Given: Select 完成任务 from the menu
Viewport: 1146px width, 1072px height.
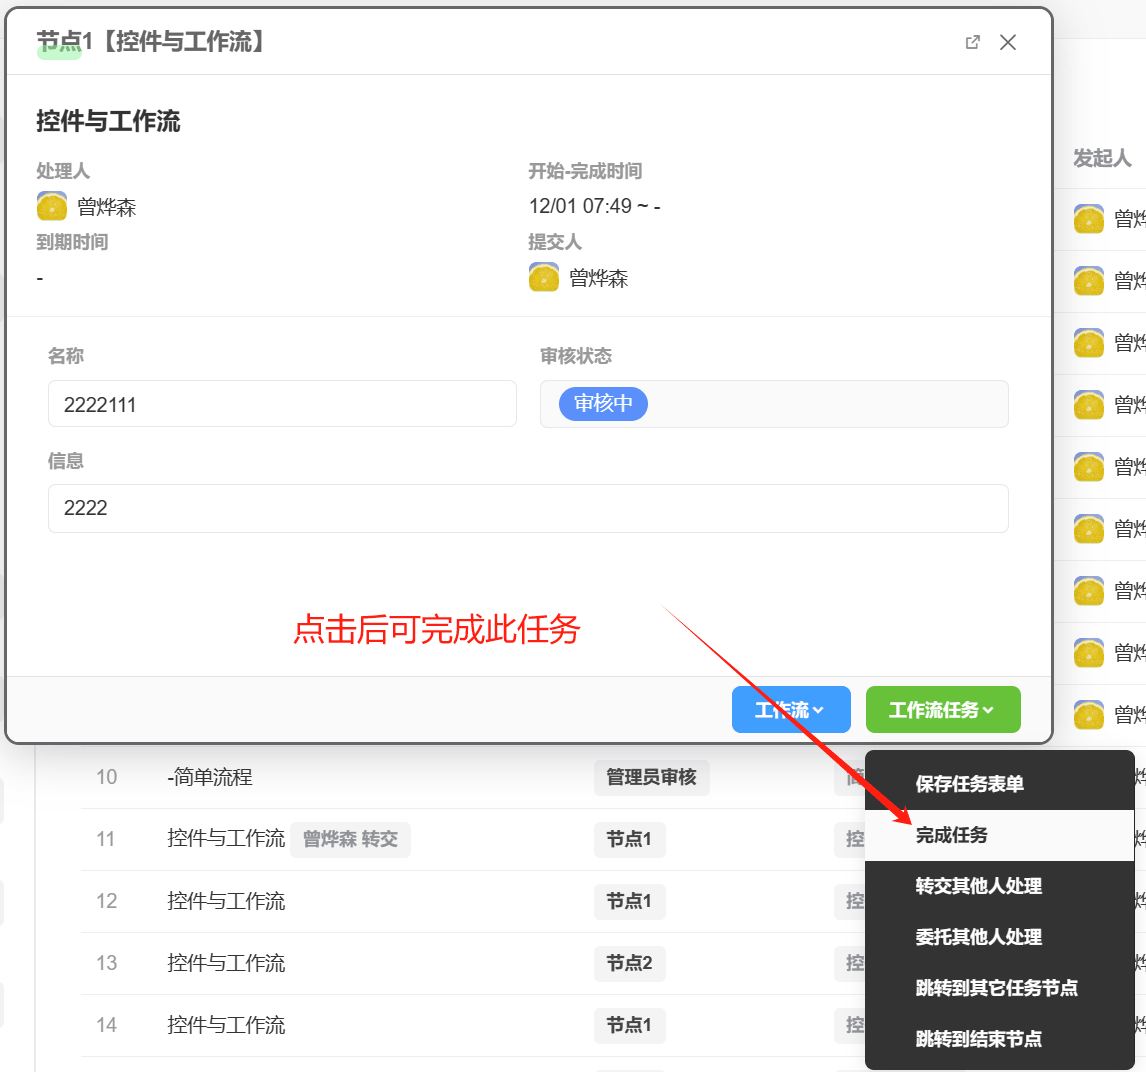Looking at the screenshot, I should pyautogui.click(x=951, y=835).
